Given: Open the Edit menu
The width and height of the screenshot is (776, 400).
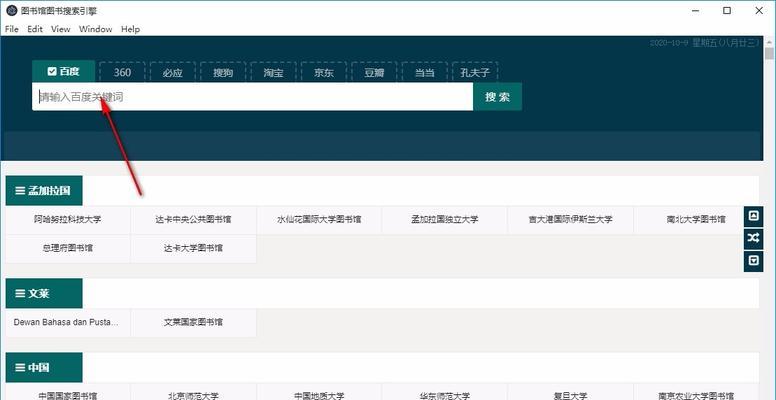Looking at the screenshot, I should [35, 29].
